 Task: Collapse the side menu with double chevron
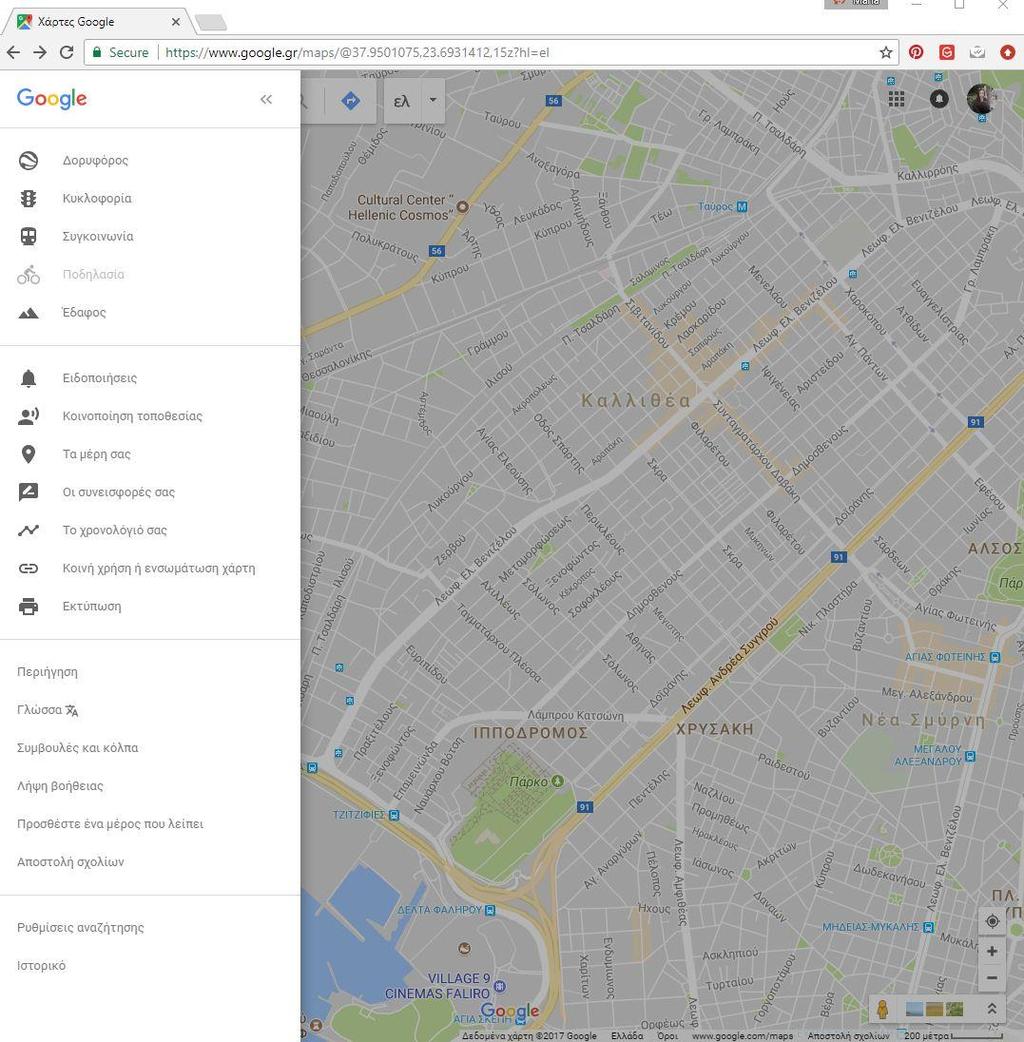(266, 100)
